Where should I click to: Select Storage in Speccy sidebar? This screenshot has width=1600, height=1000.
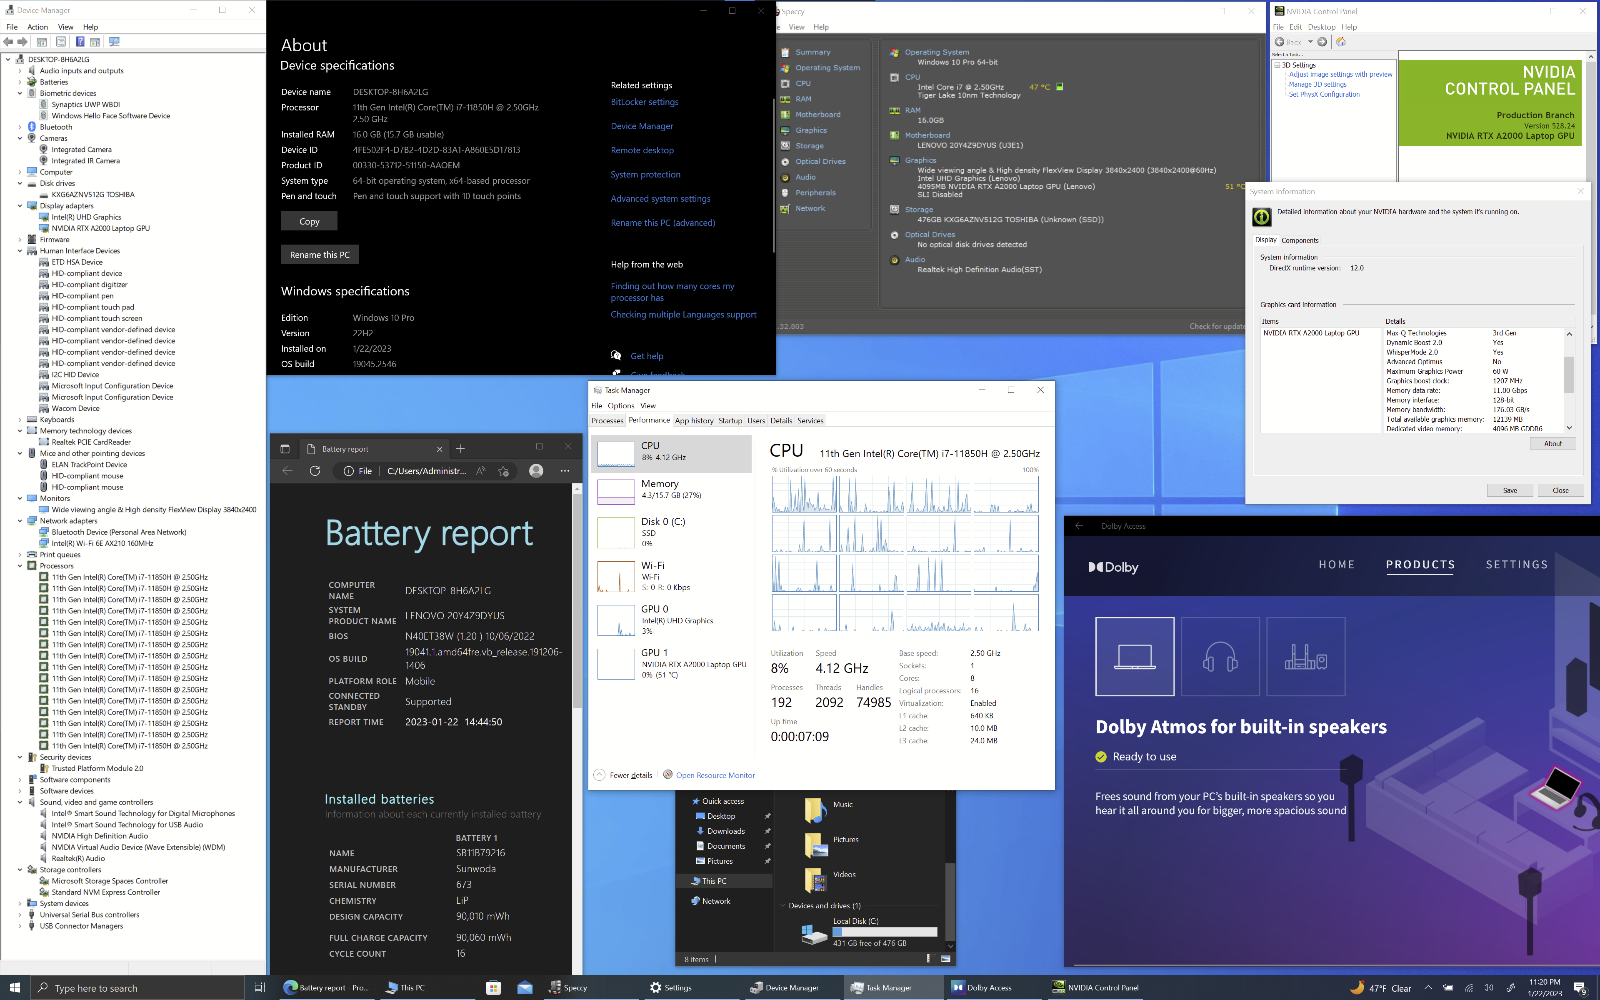pyautogui.click(x=809, y=146)
